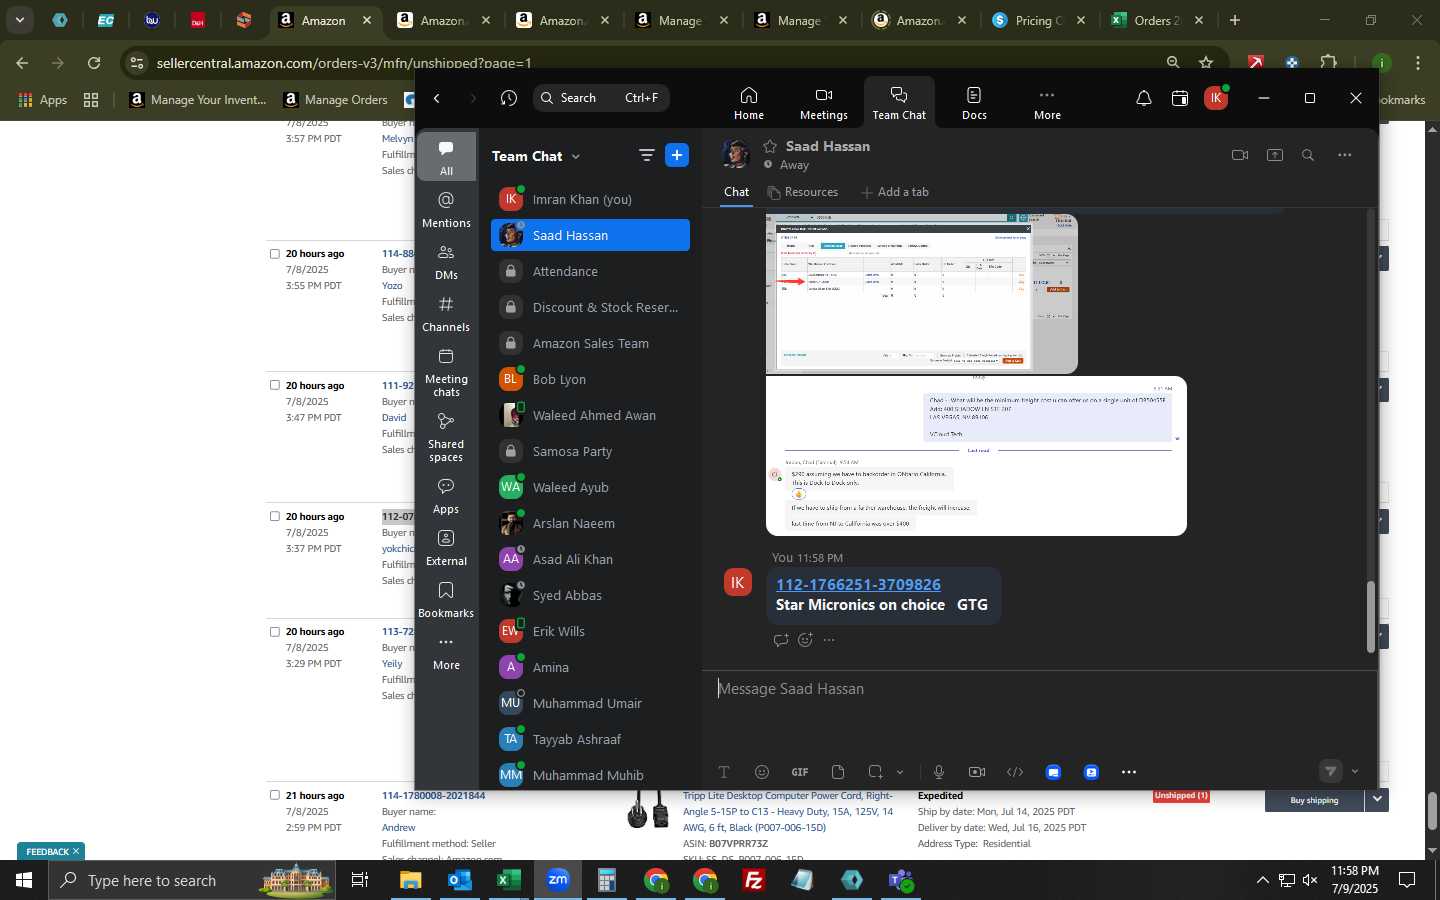Click the Zoom notifications bell icon

[x=1143, y=98]
